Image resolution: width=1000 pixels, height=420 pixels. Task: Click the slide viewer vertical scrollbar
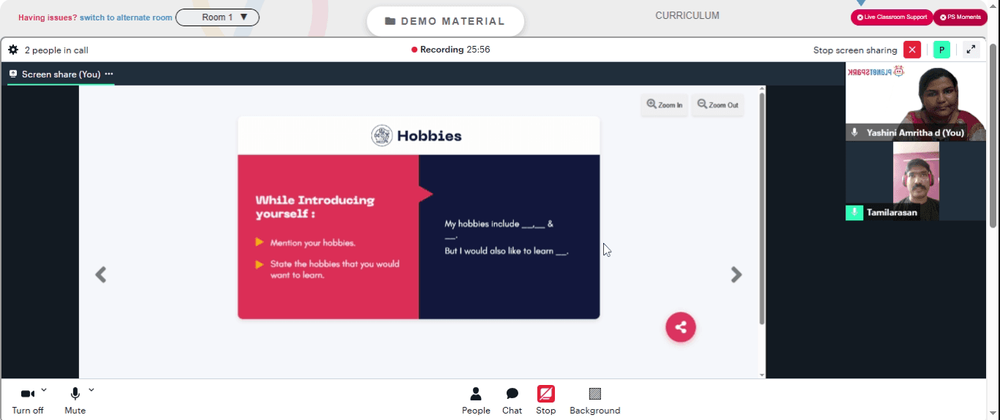pyautogui.click(x=761, y=208)
